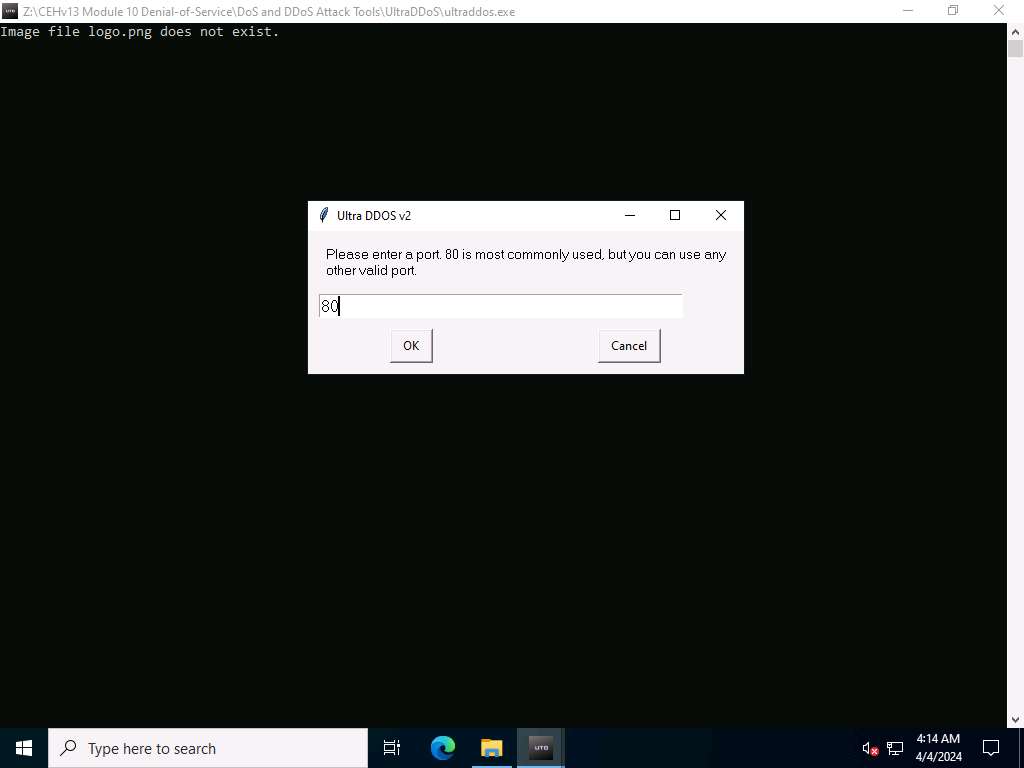Screen dimensions: 1024x768
Task: Open the network status tray icon
Action: point(894,748)
